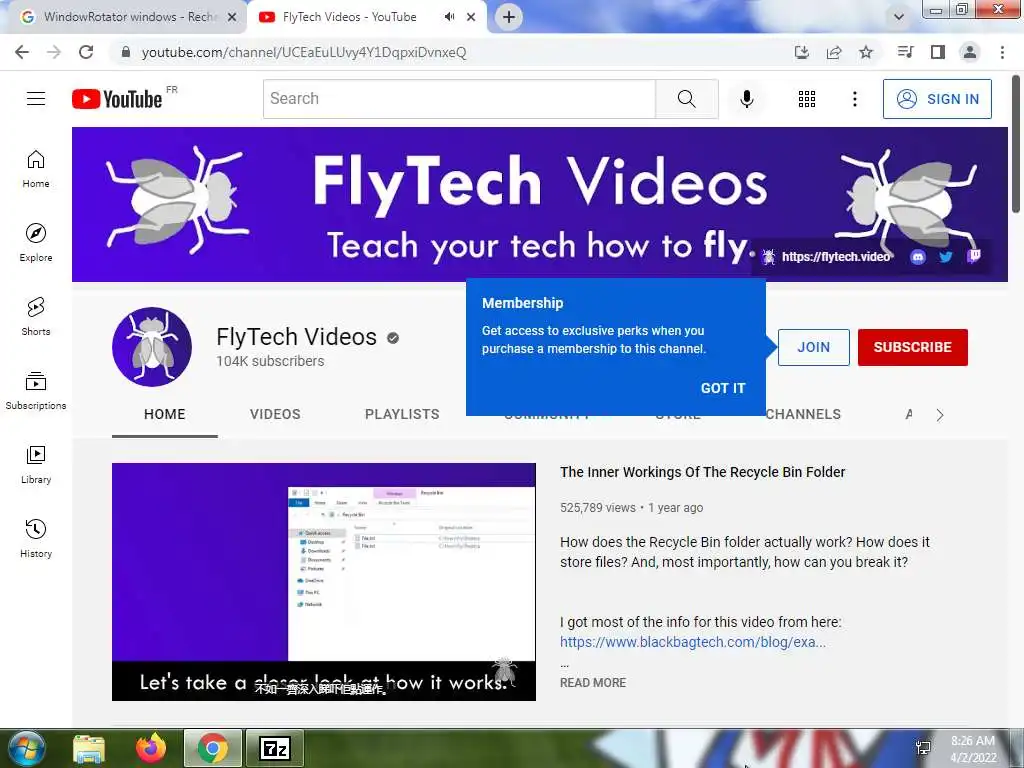Start voice search with microphone icon
This screenshot has height=768, width=1024.
pos(746,99)
